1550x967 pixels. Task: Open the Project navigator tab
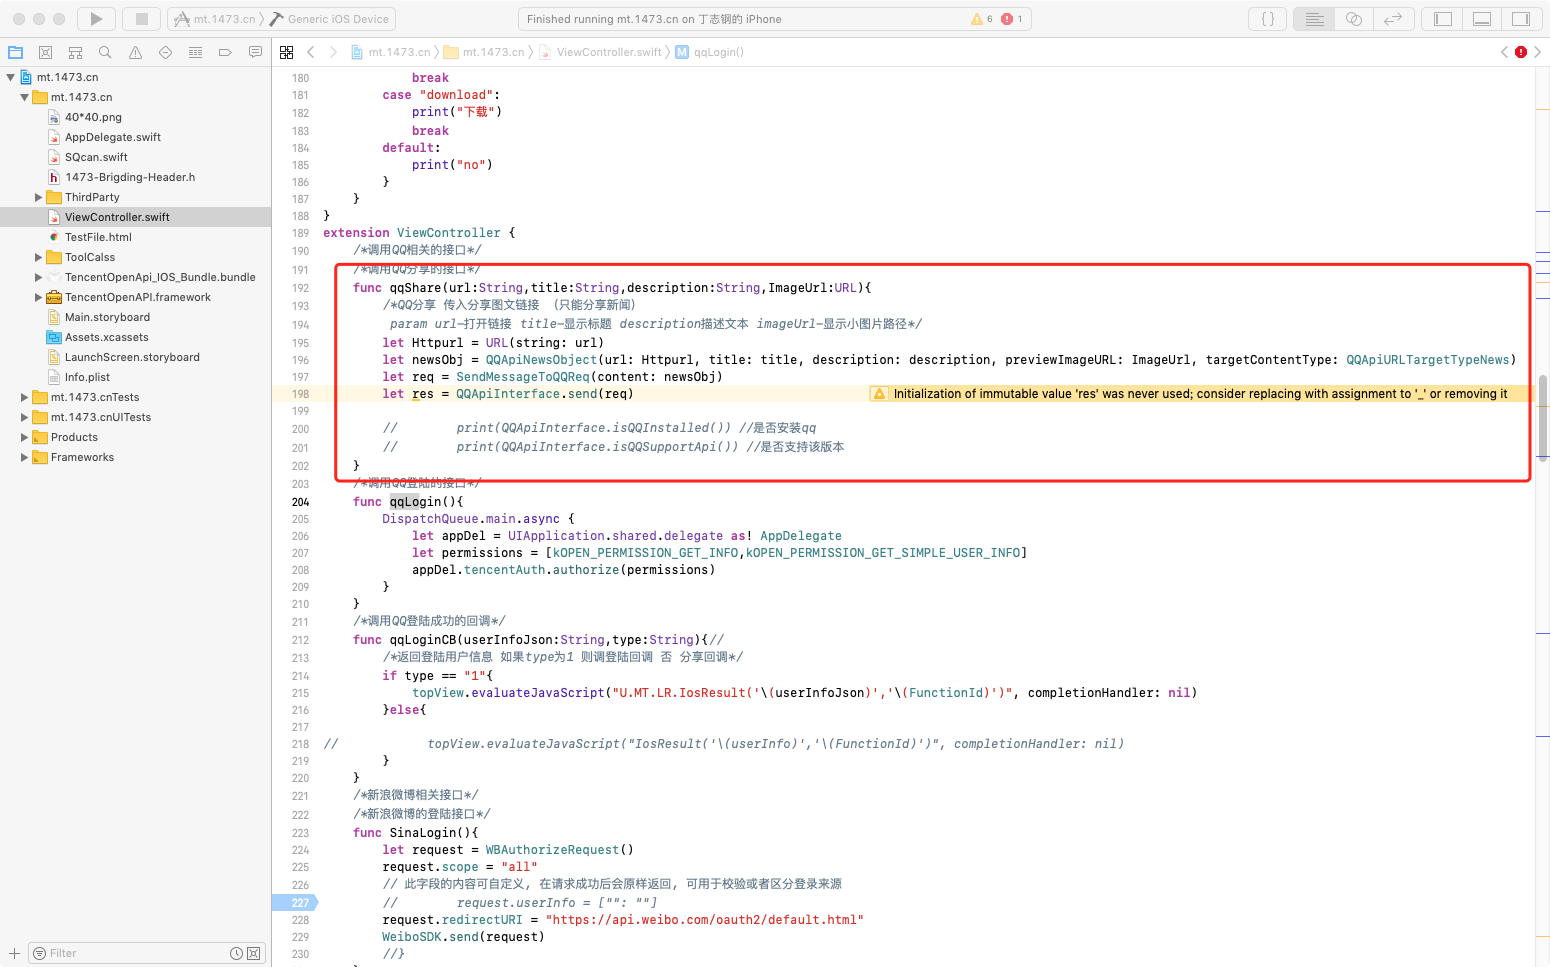15,52
